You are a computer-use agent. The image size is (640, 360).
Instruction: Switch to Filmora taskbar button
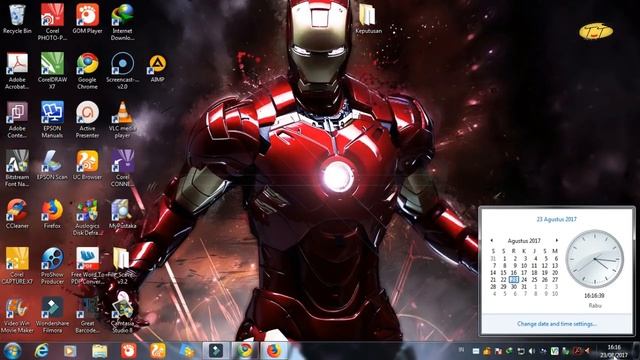tap(216, 351)
